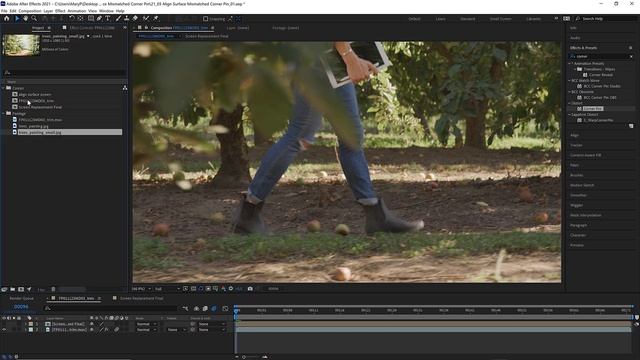This screenshot has width=640, height=360.
Task: Create a new folder in Project panel
Action: (x=13, y=289)
